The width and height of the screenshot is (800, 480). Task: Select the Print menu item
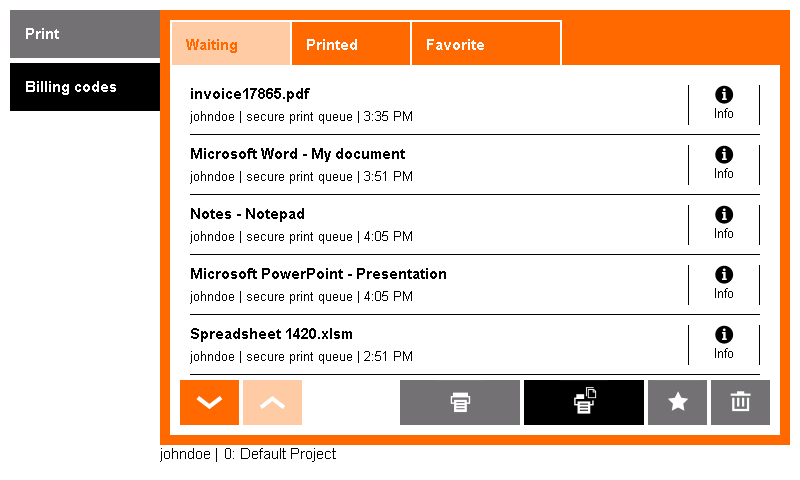coord(85,34)
